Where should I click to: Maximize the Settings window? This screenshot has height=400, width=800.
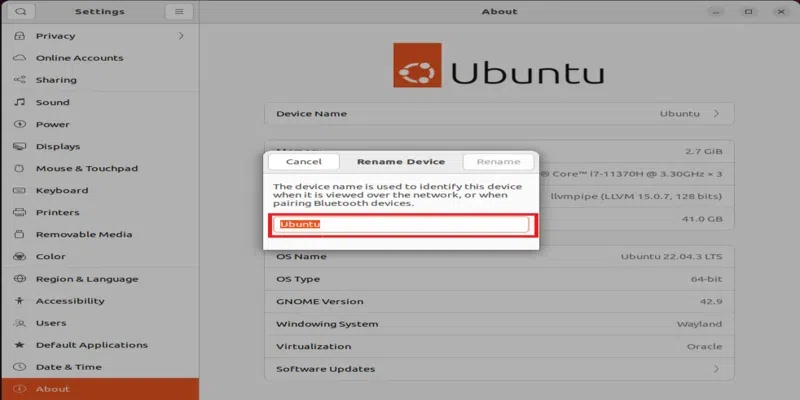pos(748,11)
